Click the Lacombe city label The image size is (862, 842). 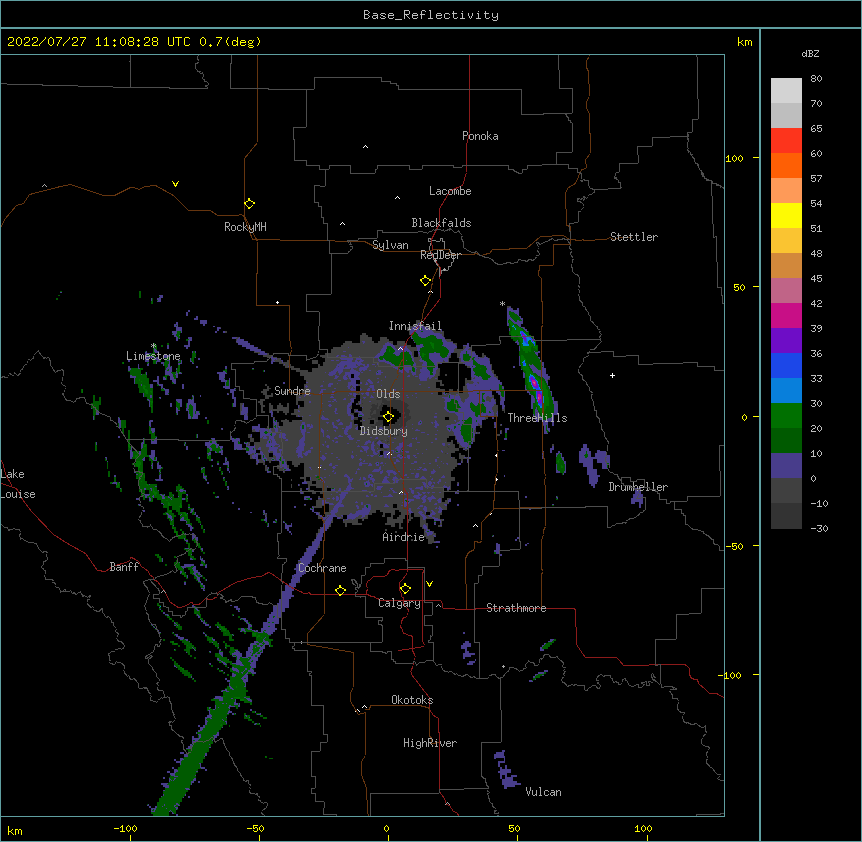coord(450,191)
